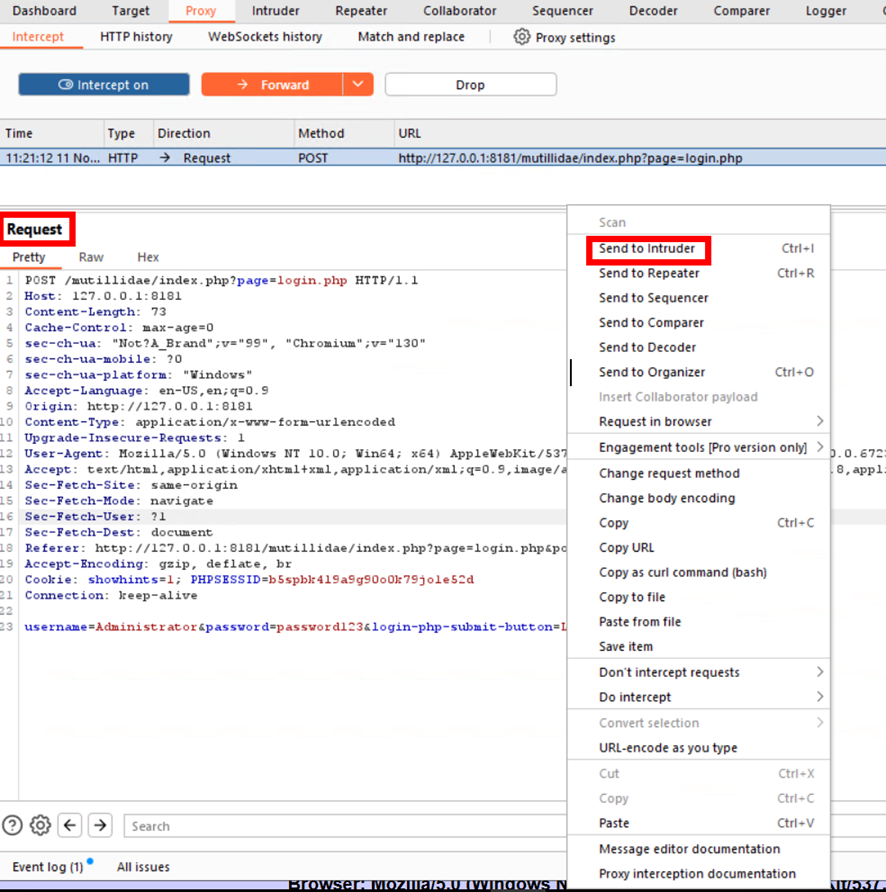
Task: Switch to the Collaborator tab
Action: pos(460,11)
